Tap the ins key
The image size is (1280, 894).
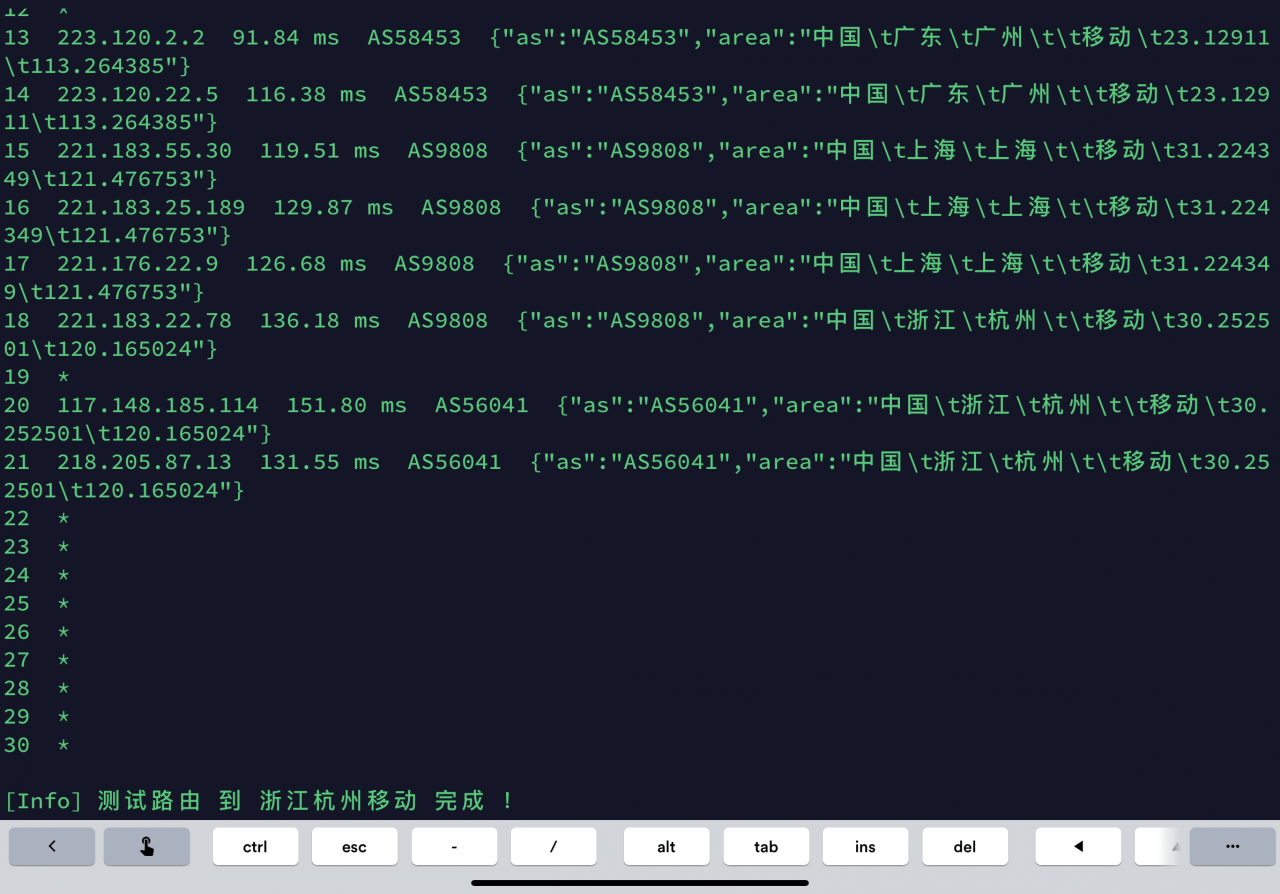865,846
